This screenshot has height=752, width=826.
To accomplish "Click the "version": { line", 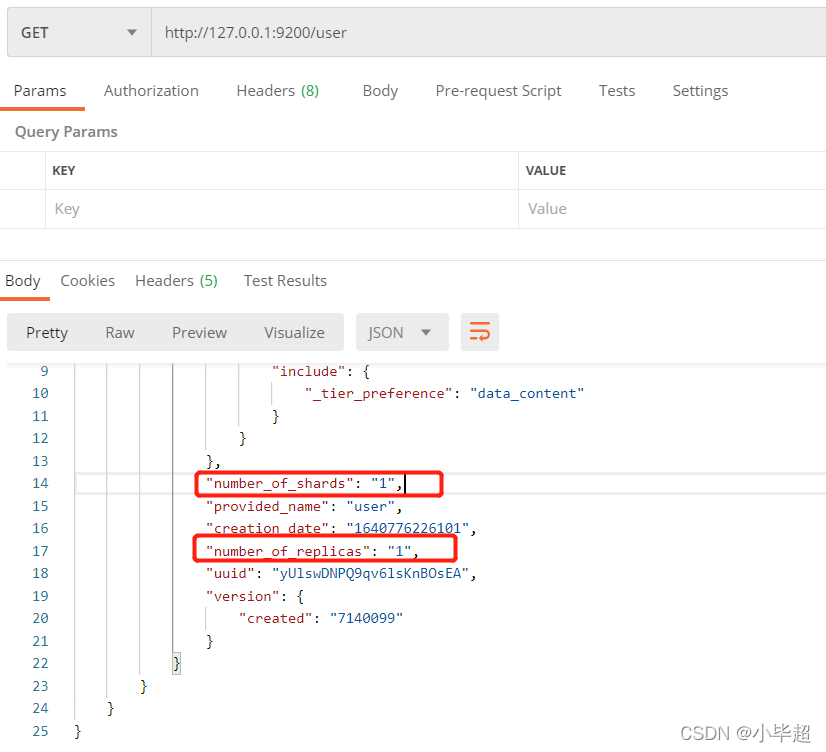I will [255, 596].
